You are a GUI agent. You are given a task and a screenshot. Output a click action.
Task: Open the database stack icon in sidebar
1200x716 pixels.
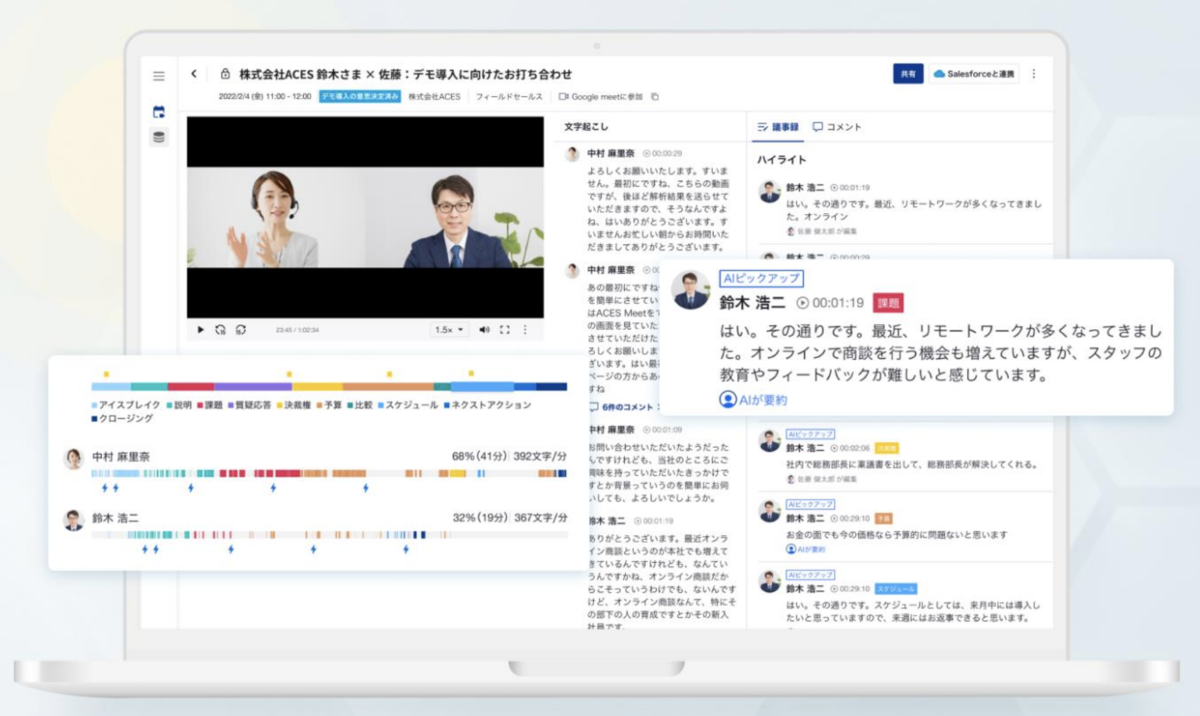click(159, 137)
